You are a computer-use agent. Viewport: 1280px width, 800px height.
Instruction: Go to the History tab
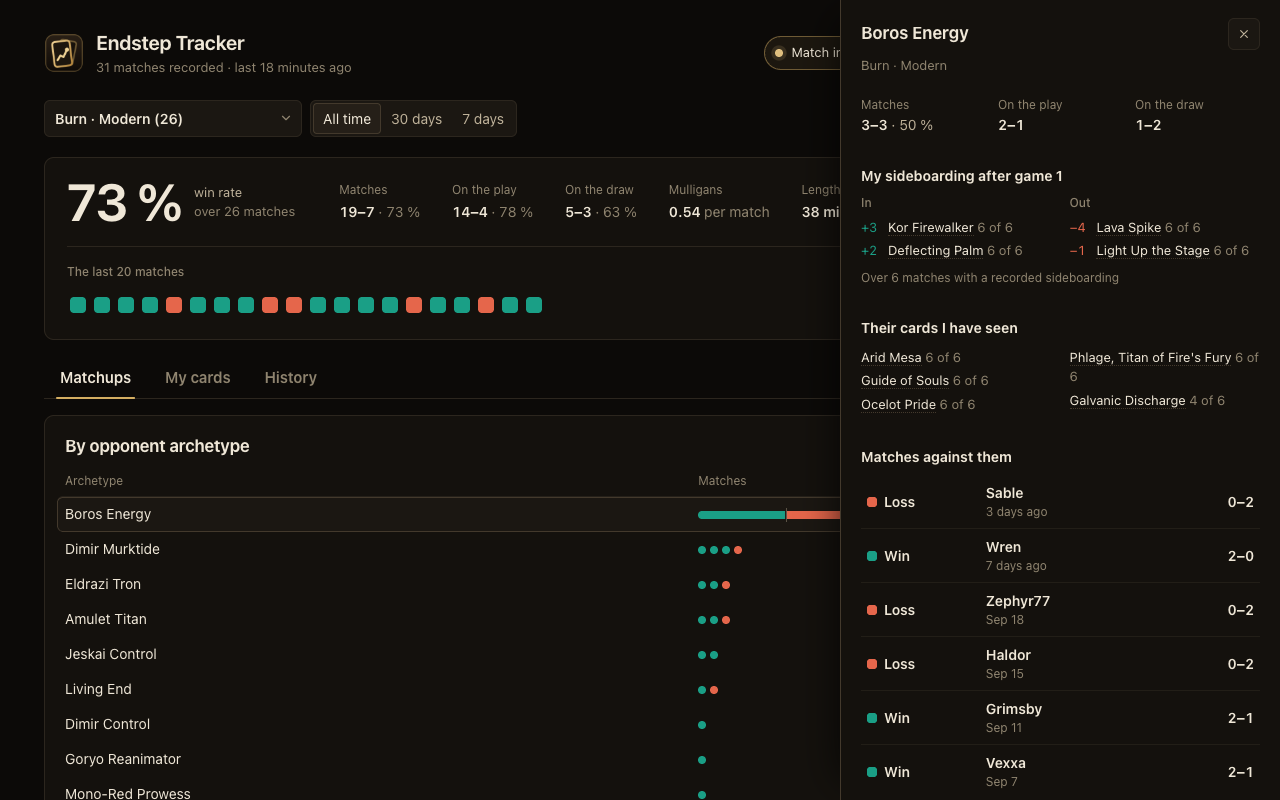(x=291, y=378)
